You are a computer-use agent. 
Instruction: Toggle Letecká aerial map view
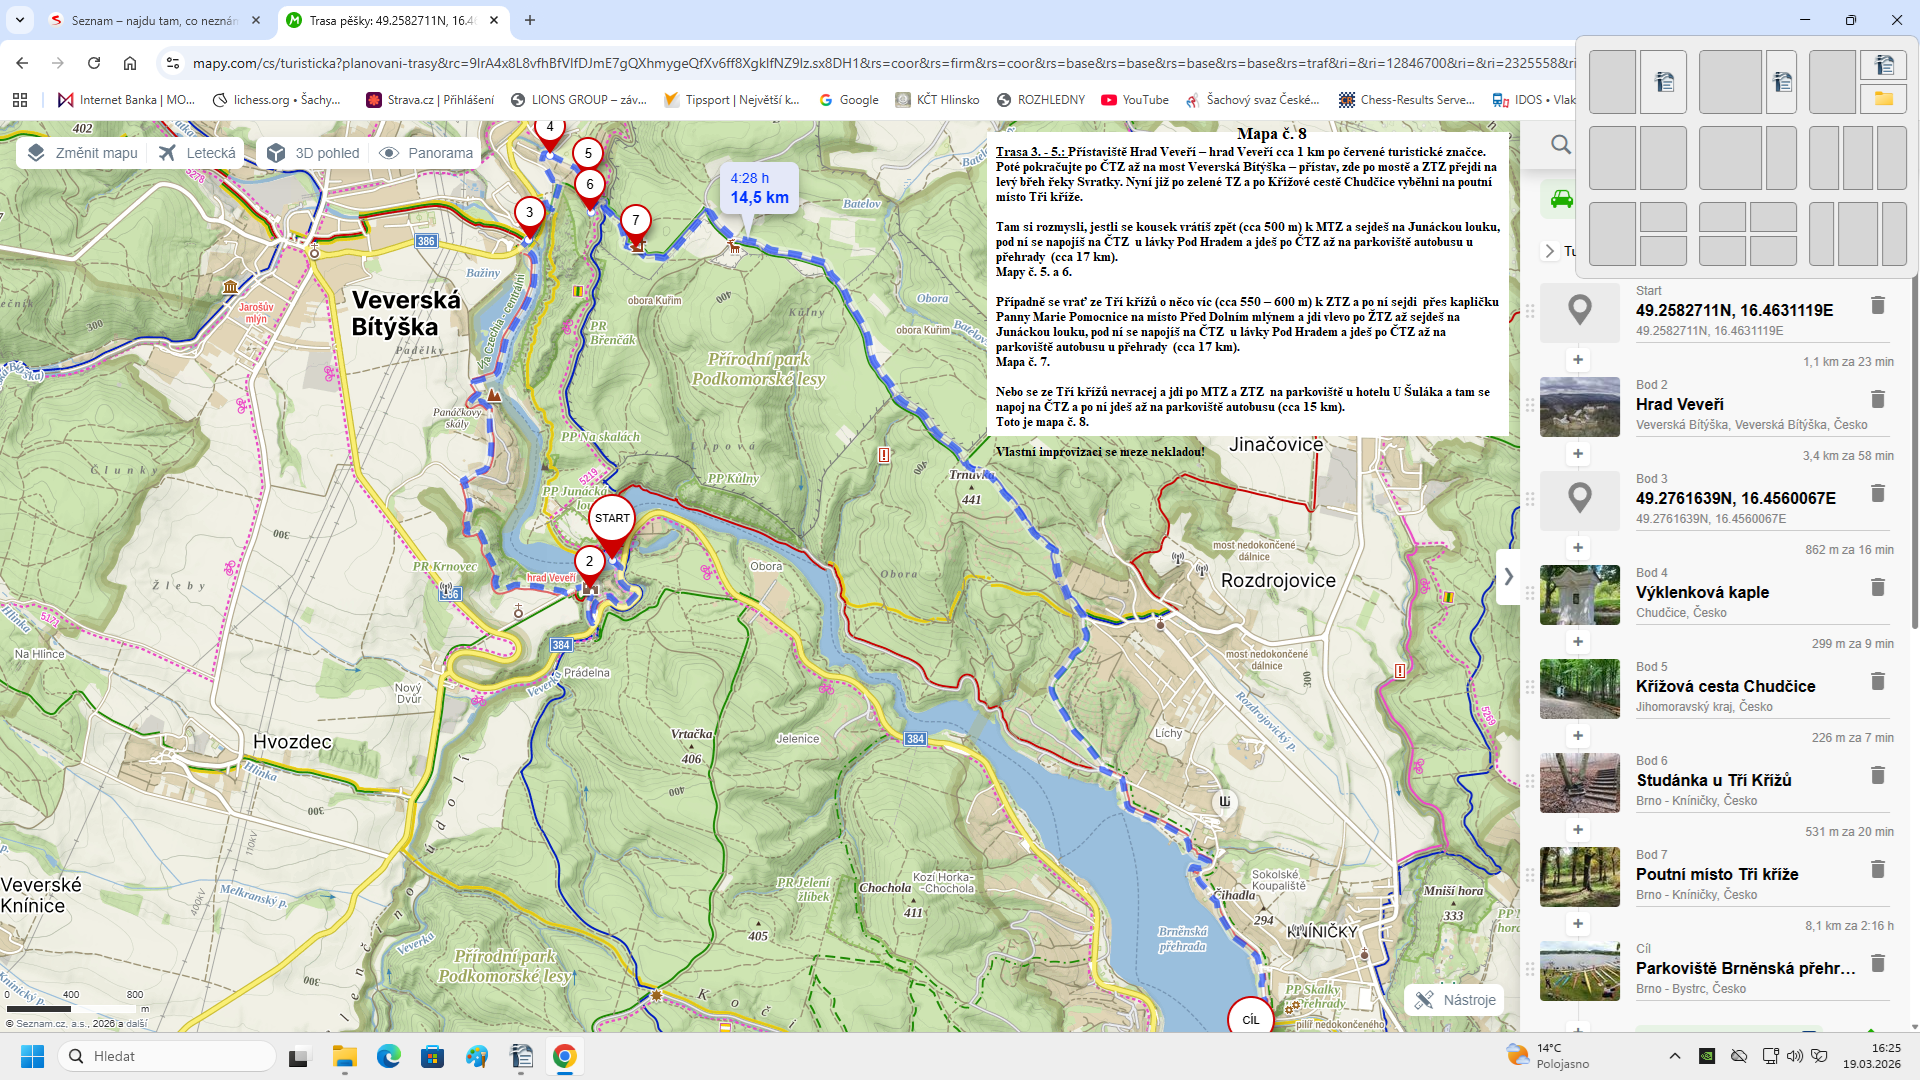[198, 153]
